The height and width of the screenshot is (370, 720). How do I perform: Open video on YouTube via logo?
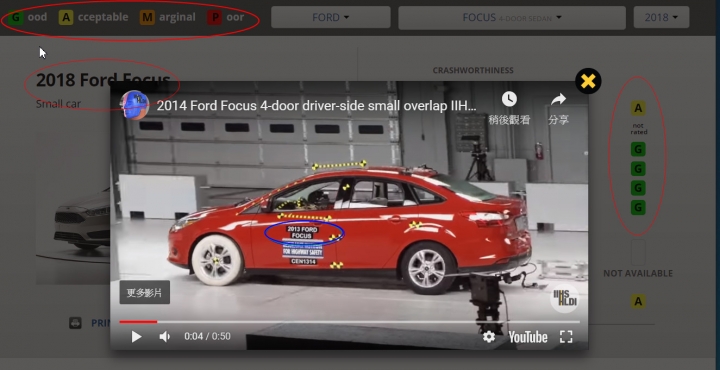click(x=528, y=337)
